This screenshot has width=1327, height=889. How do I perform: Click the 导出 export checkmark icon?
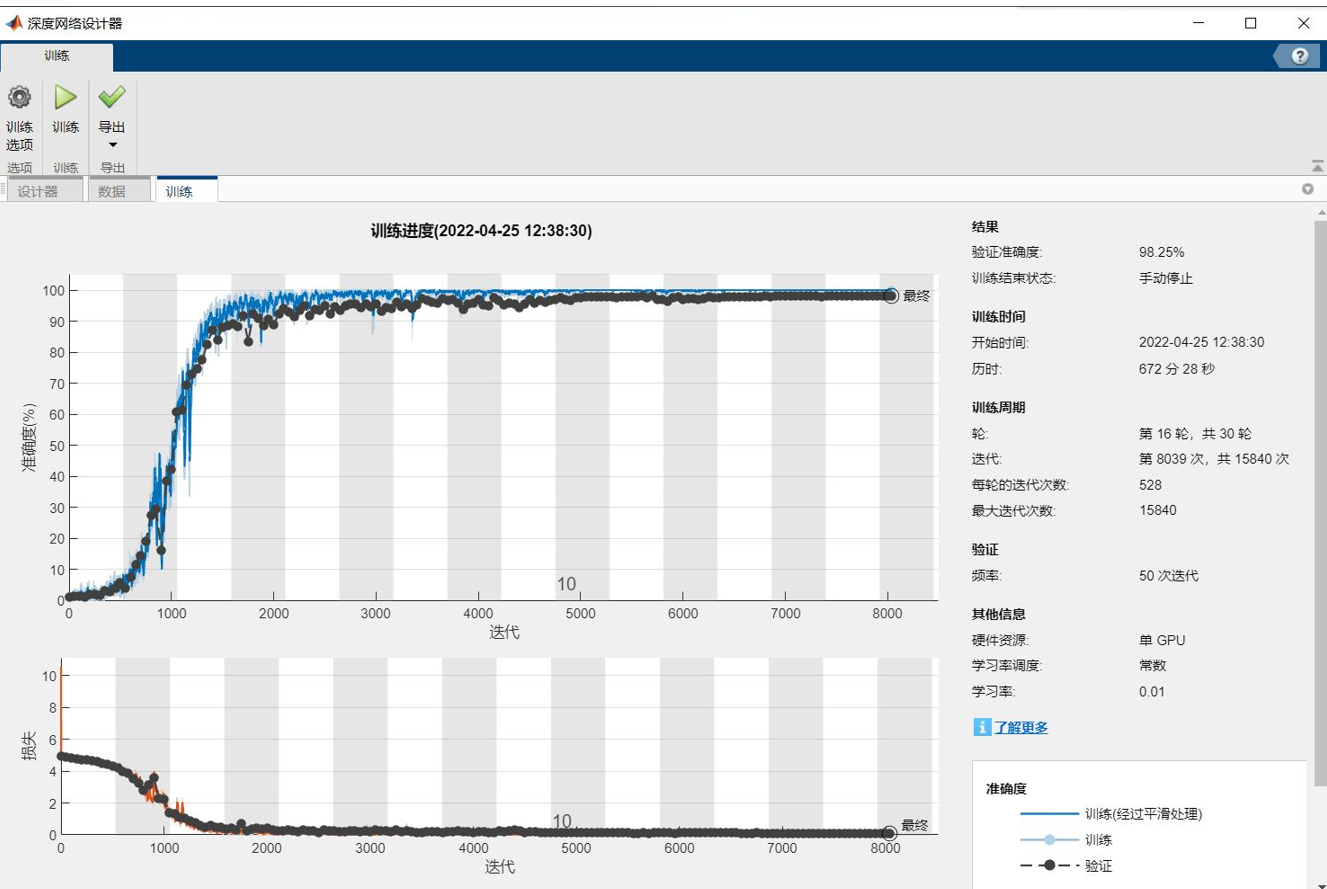pyautogui.click(x=112, y=97)
